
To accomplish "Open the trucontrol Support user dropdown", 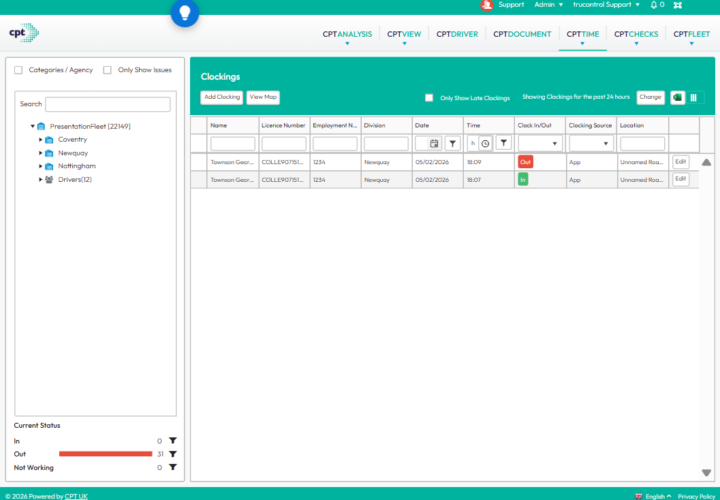I will [x=606, y=5].
